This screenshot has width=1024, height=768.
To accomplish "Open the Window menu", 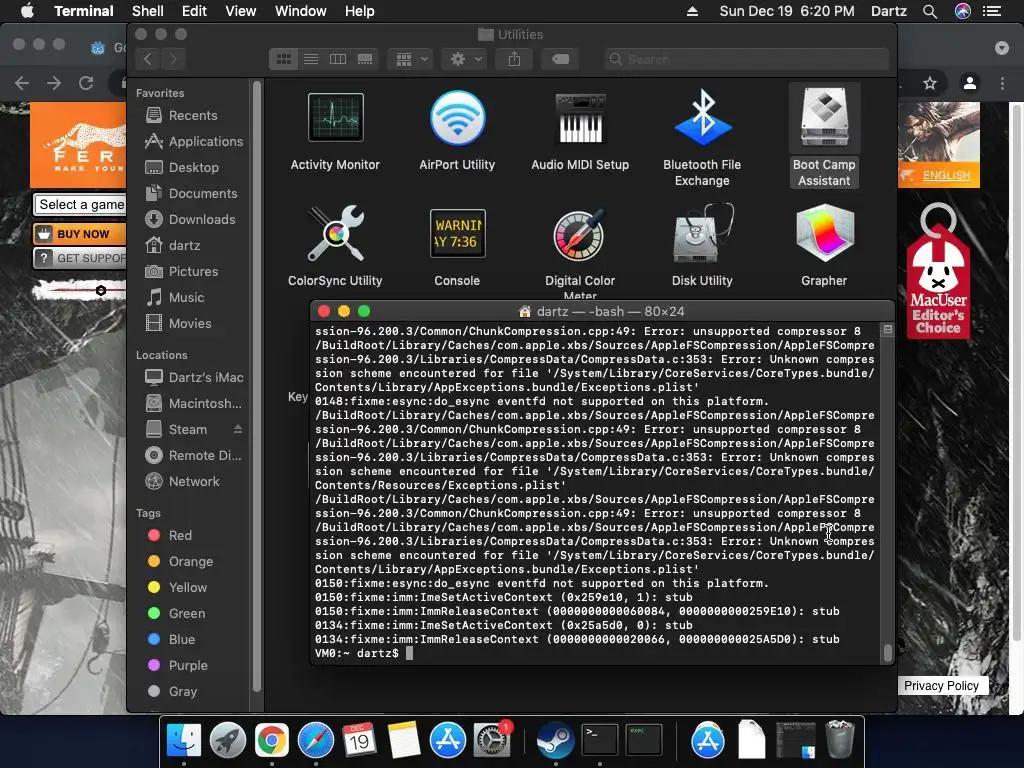I will pos(300,11).
